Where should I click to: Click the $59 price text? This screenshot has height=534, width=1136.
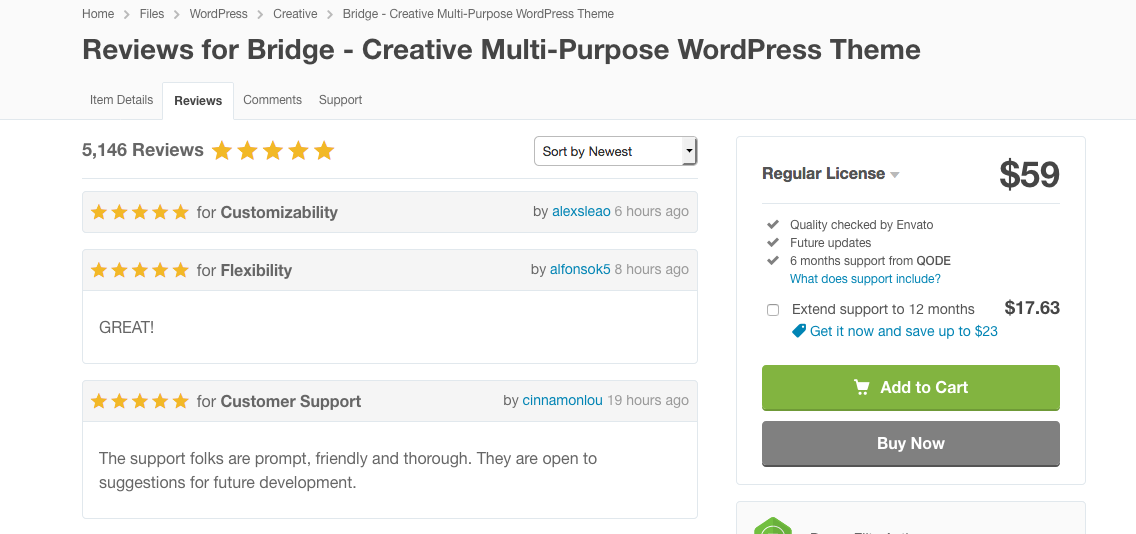[1030, 175]
